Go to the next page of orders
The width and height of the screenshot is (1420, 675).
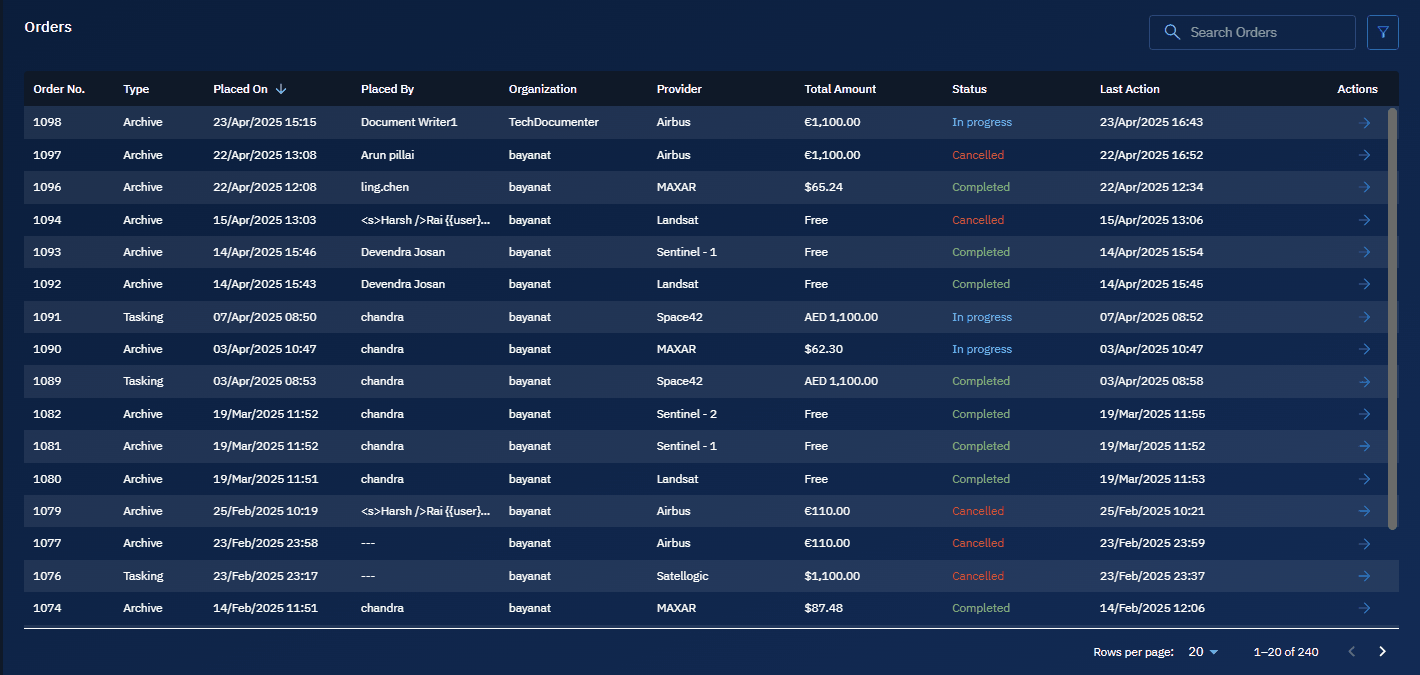(x=1382, y=652)
